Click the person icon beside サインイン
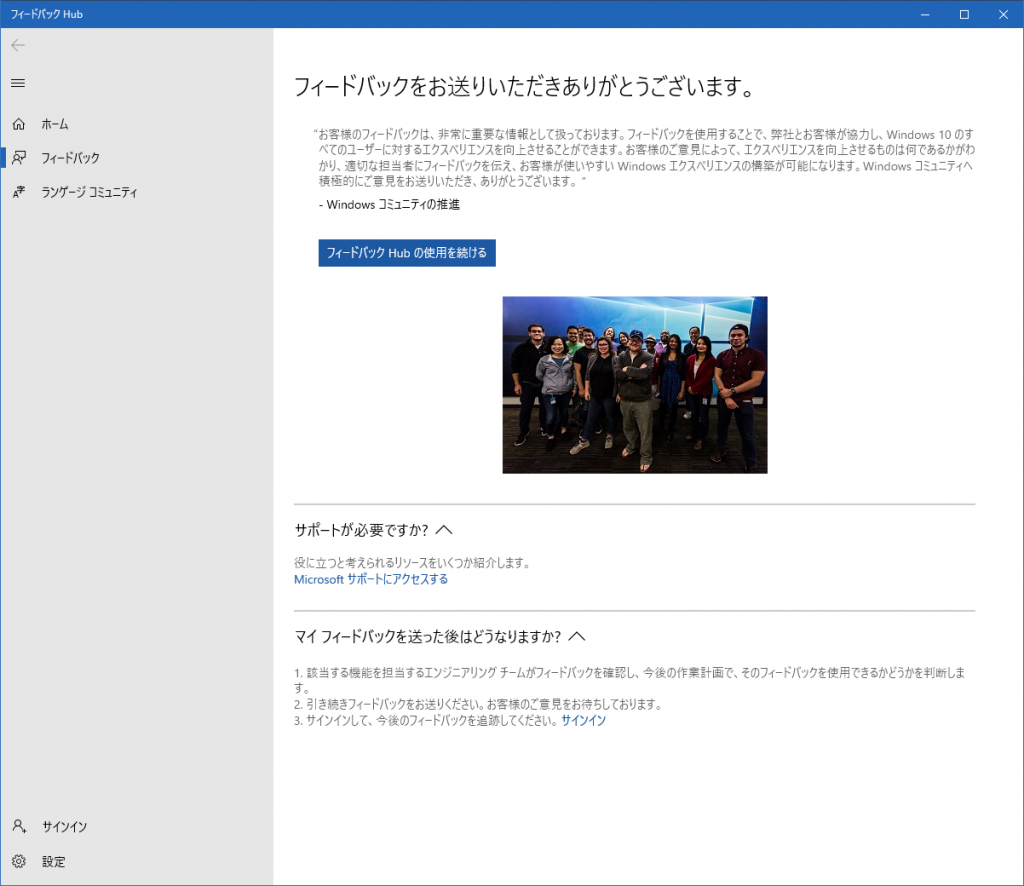Viewport: 1024px width, 886px height. pyautogui.click(x=18, y=827)
